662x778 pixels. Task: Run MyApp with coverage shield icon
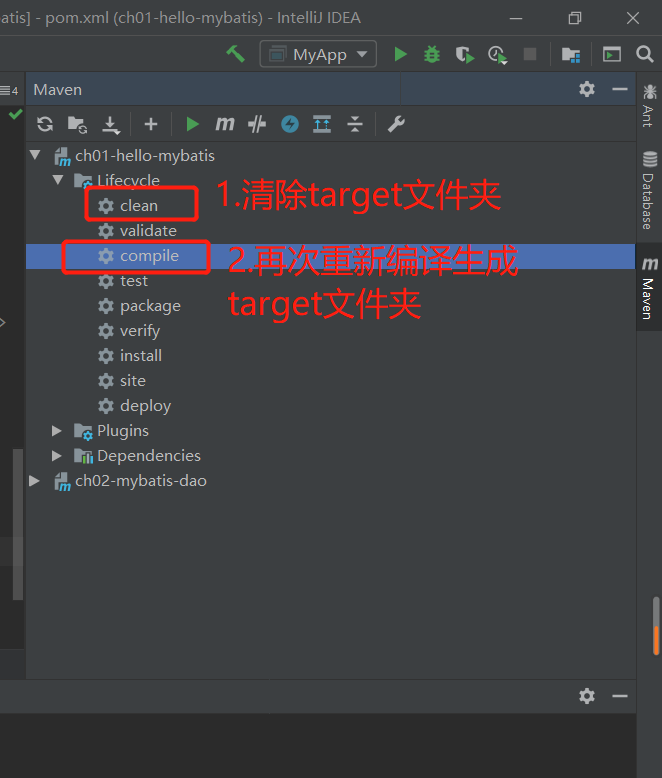[x=464, y=54]
